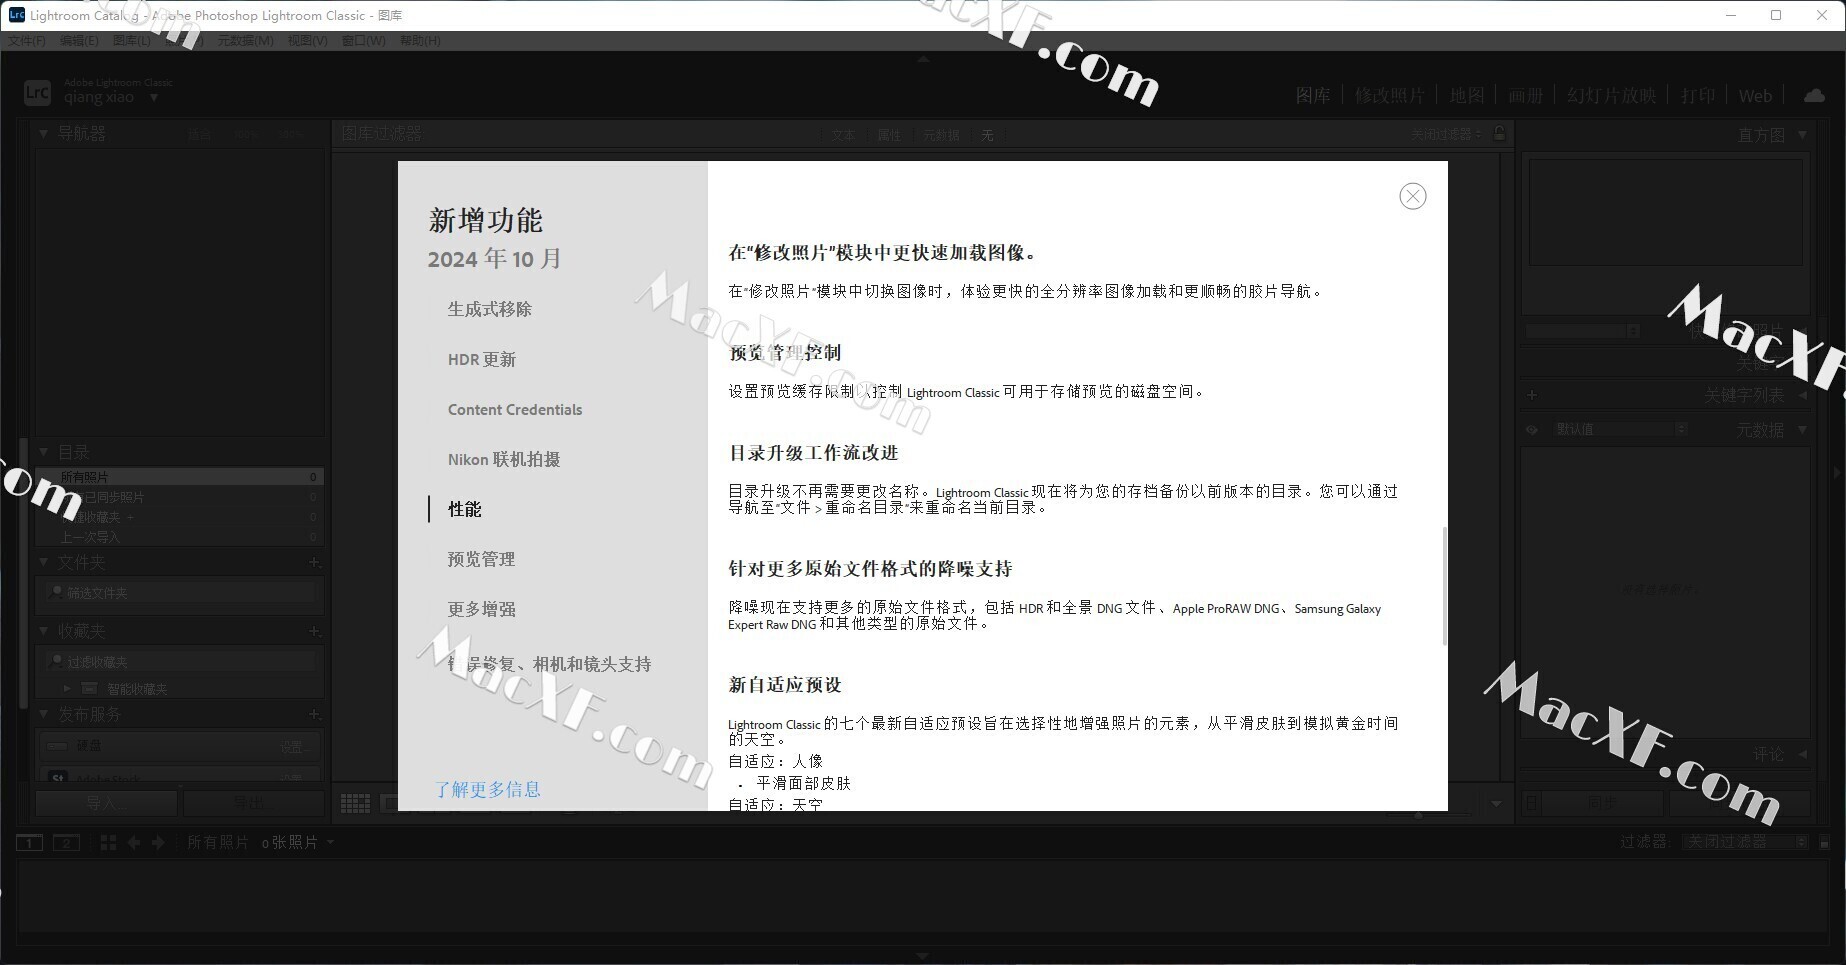Open the 窗口(W) menu
The height and width of the screenshot is (965, 1846).
coord(363,41)
